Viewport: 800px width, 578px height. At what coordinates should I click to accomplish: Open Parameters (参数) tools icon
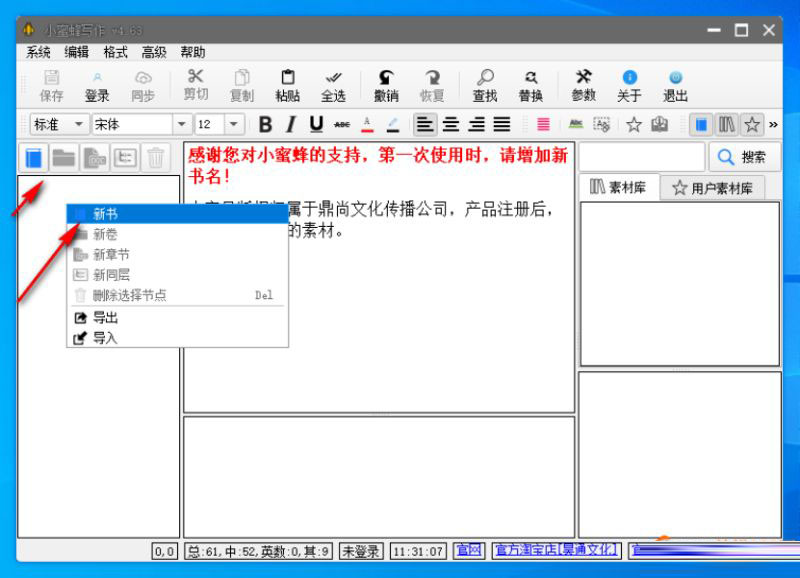pos(584,86)
